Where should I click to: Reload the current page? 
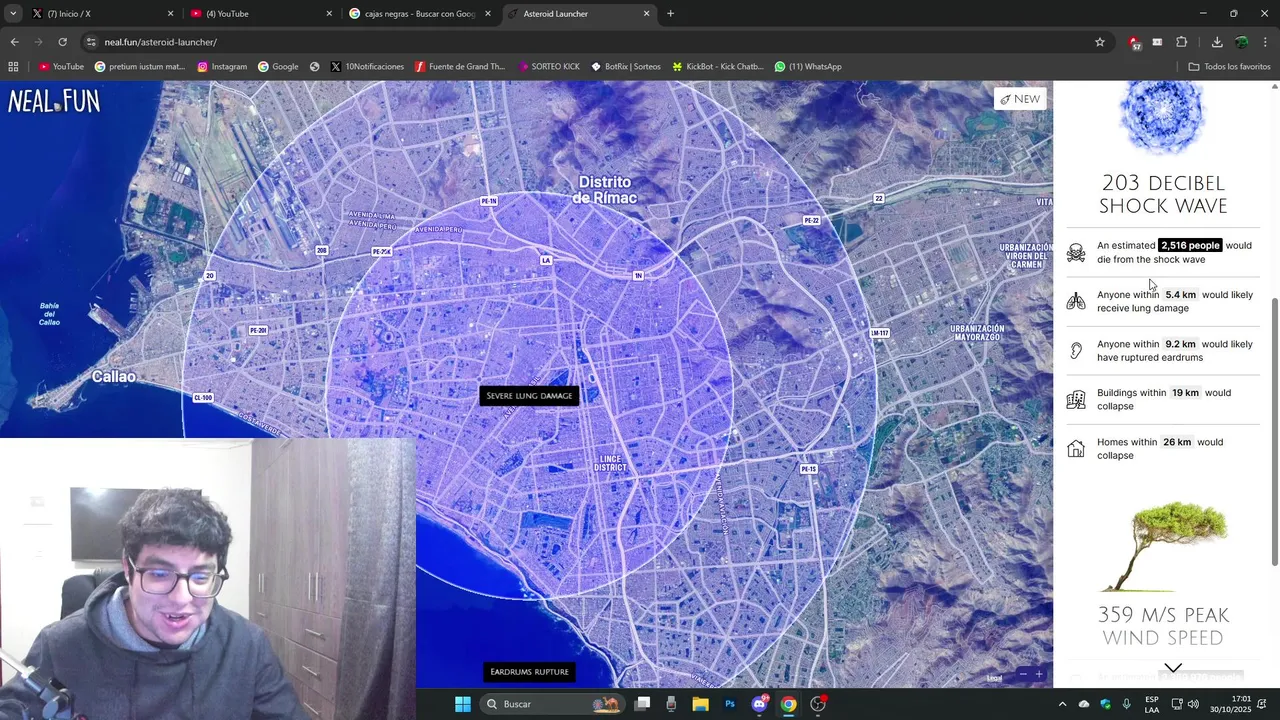62,42
